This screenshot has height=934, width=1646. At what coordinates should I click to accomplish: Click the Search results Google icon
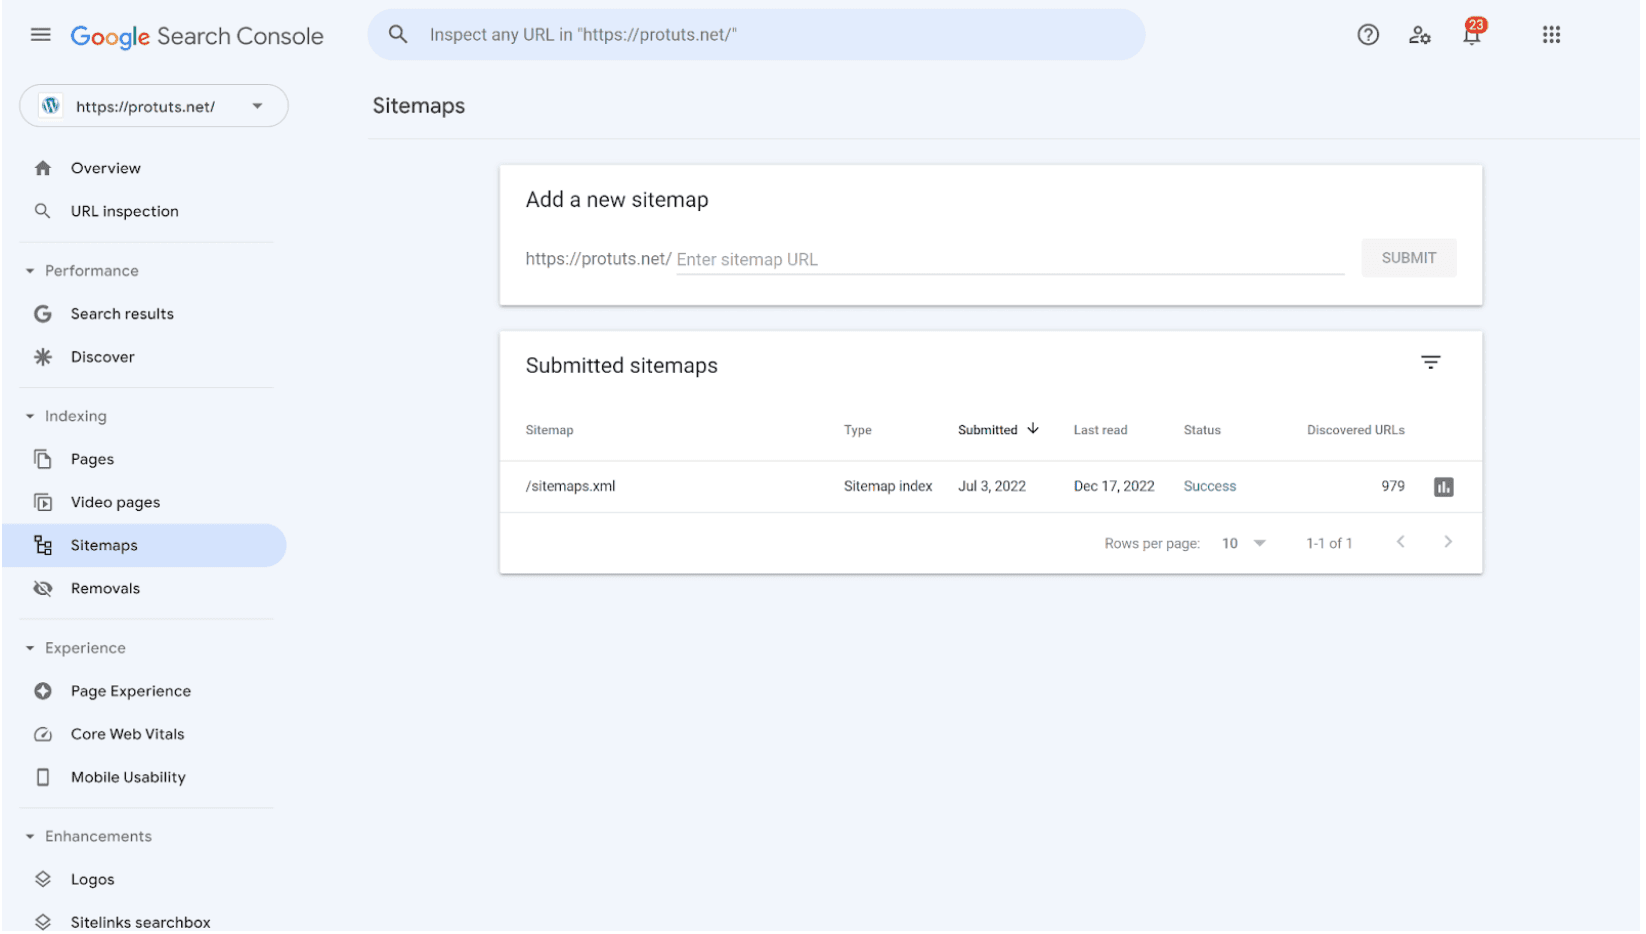click(x=43, y=313)
